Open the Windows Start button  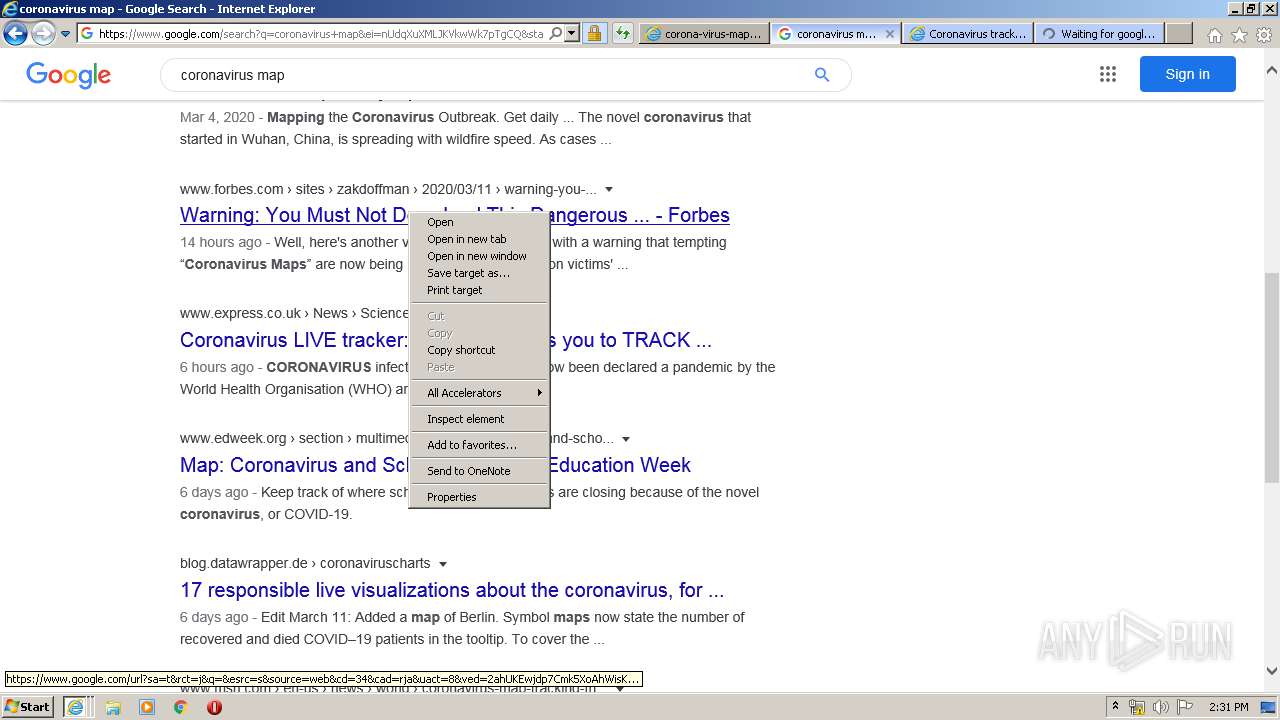28,707
